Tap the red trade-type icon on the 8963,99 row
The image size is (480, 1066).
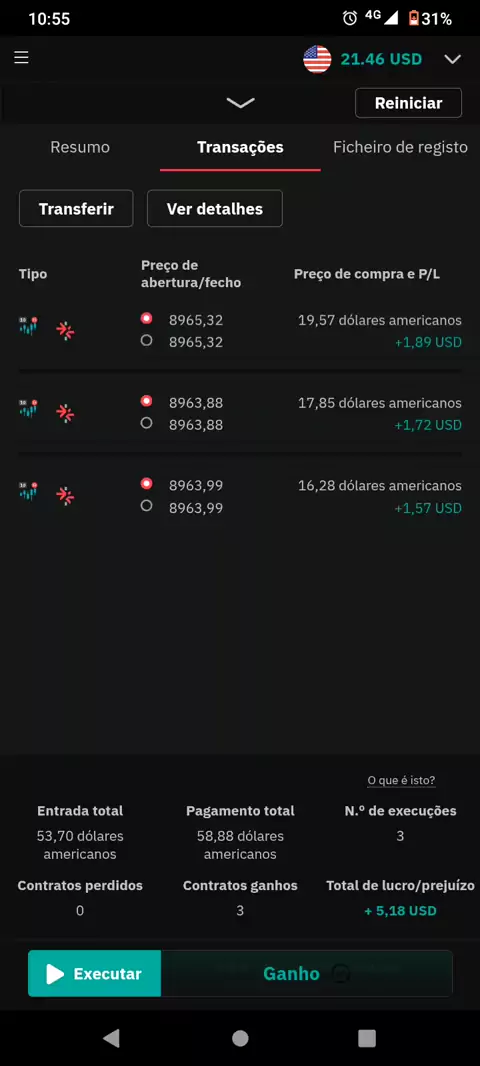tap(65, 496)
